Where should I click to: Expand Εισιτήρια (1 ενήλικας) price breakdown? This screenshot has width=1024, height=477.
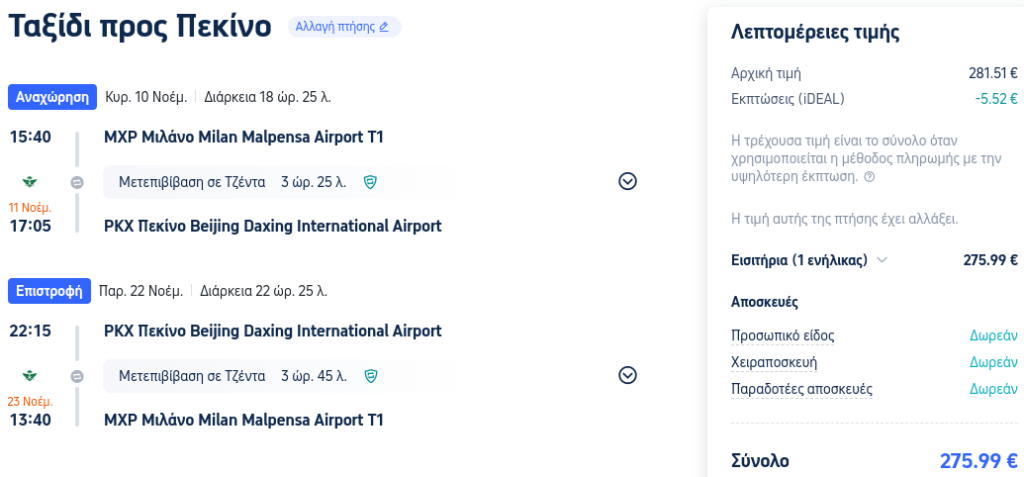pos(882,260)
